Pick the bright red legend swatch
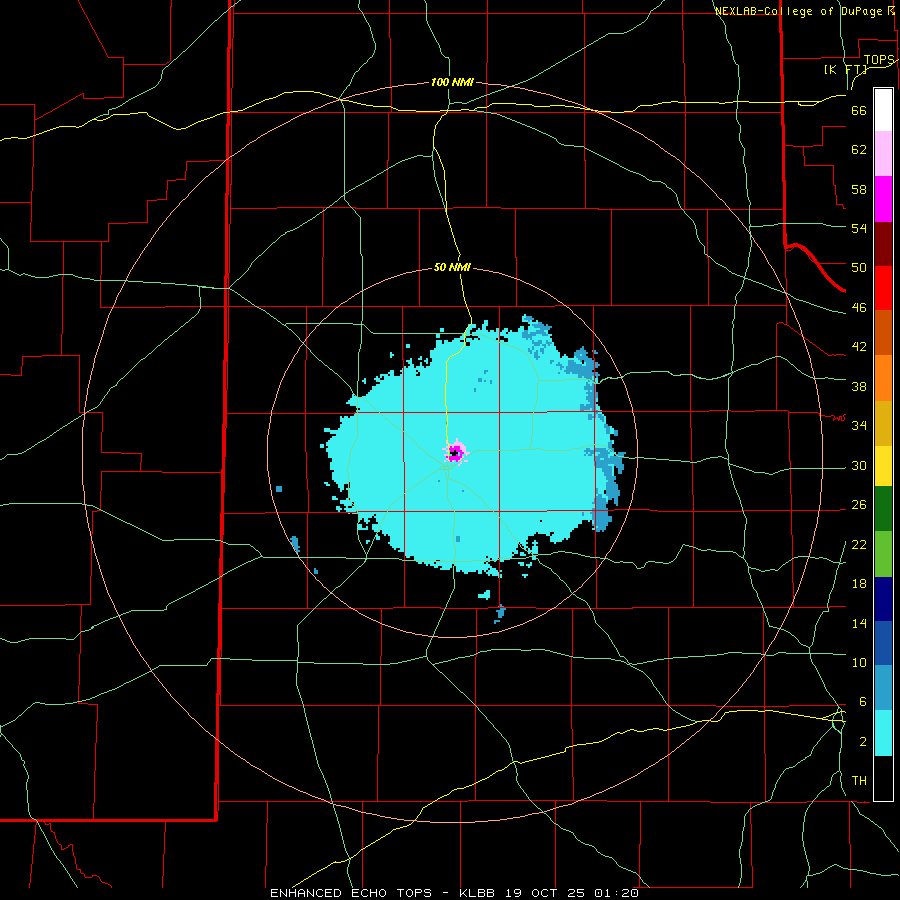 point(883,288)
